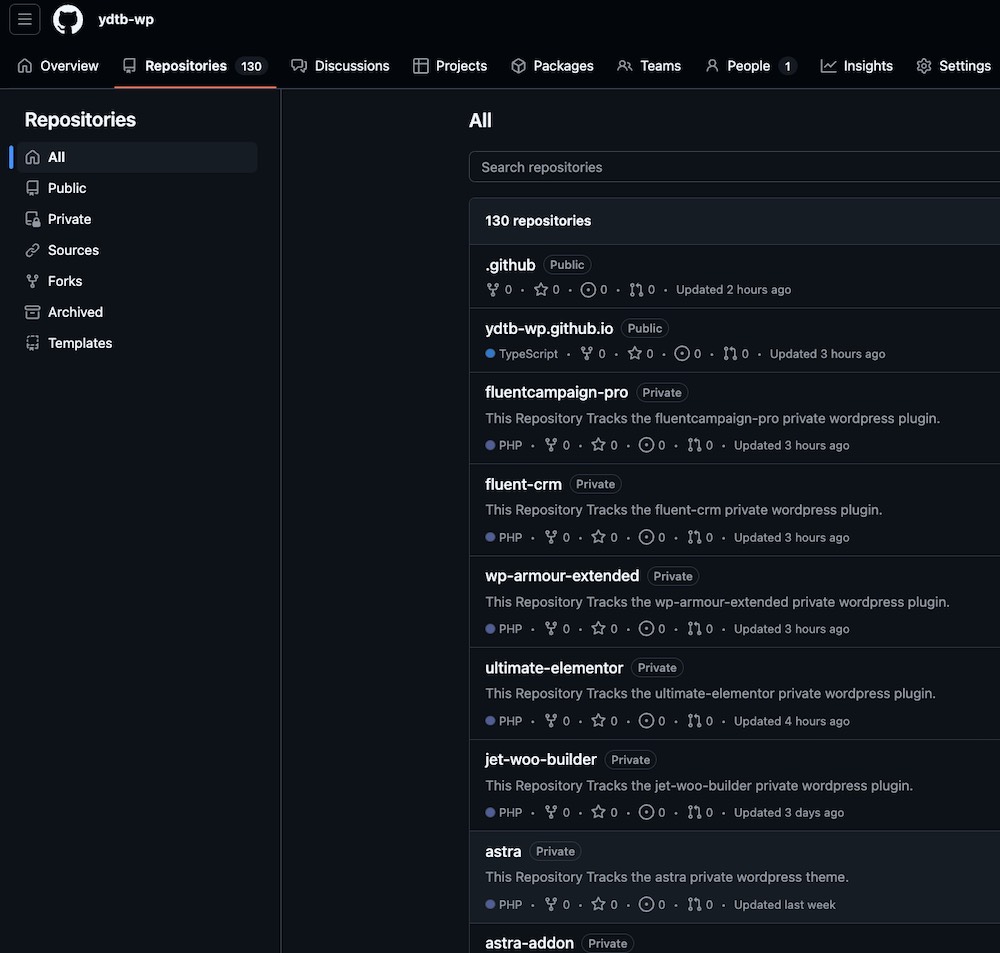Click 'Updated last week' text
The width and height of the screenshot is (1000, 953).
pos(784,905)
